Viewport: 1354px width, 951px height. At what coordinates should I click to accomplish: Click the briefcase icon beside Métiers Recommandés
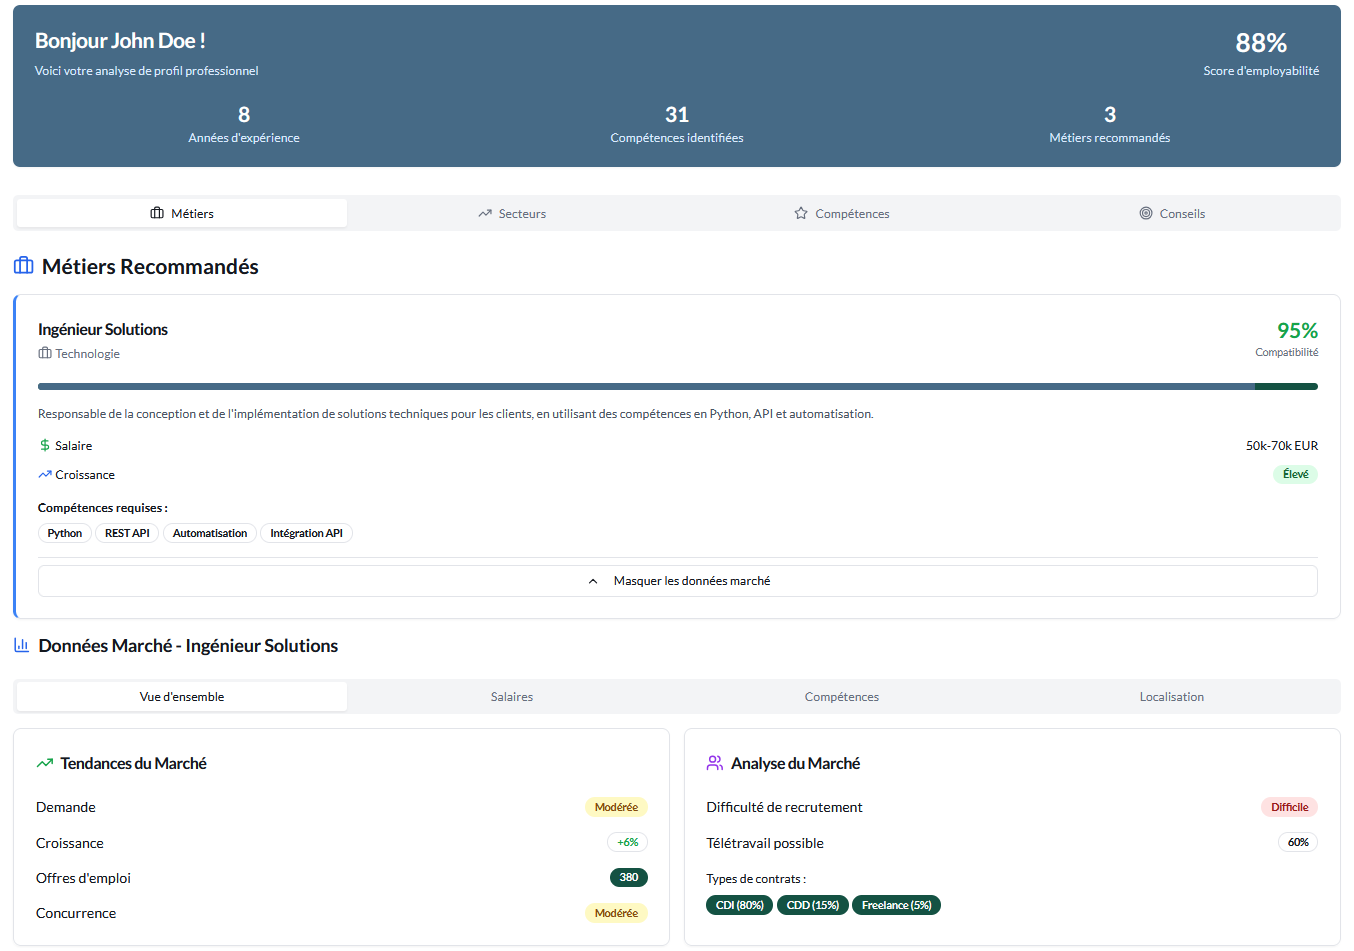(x=23, y=266)
